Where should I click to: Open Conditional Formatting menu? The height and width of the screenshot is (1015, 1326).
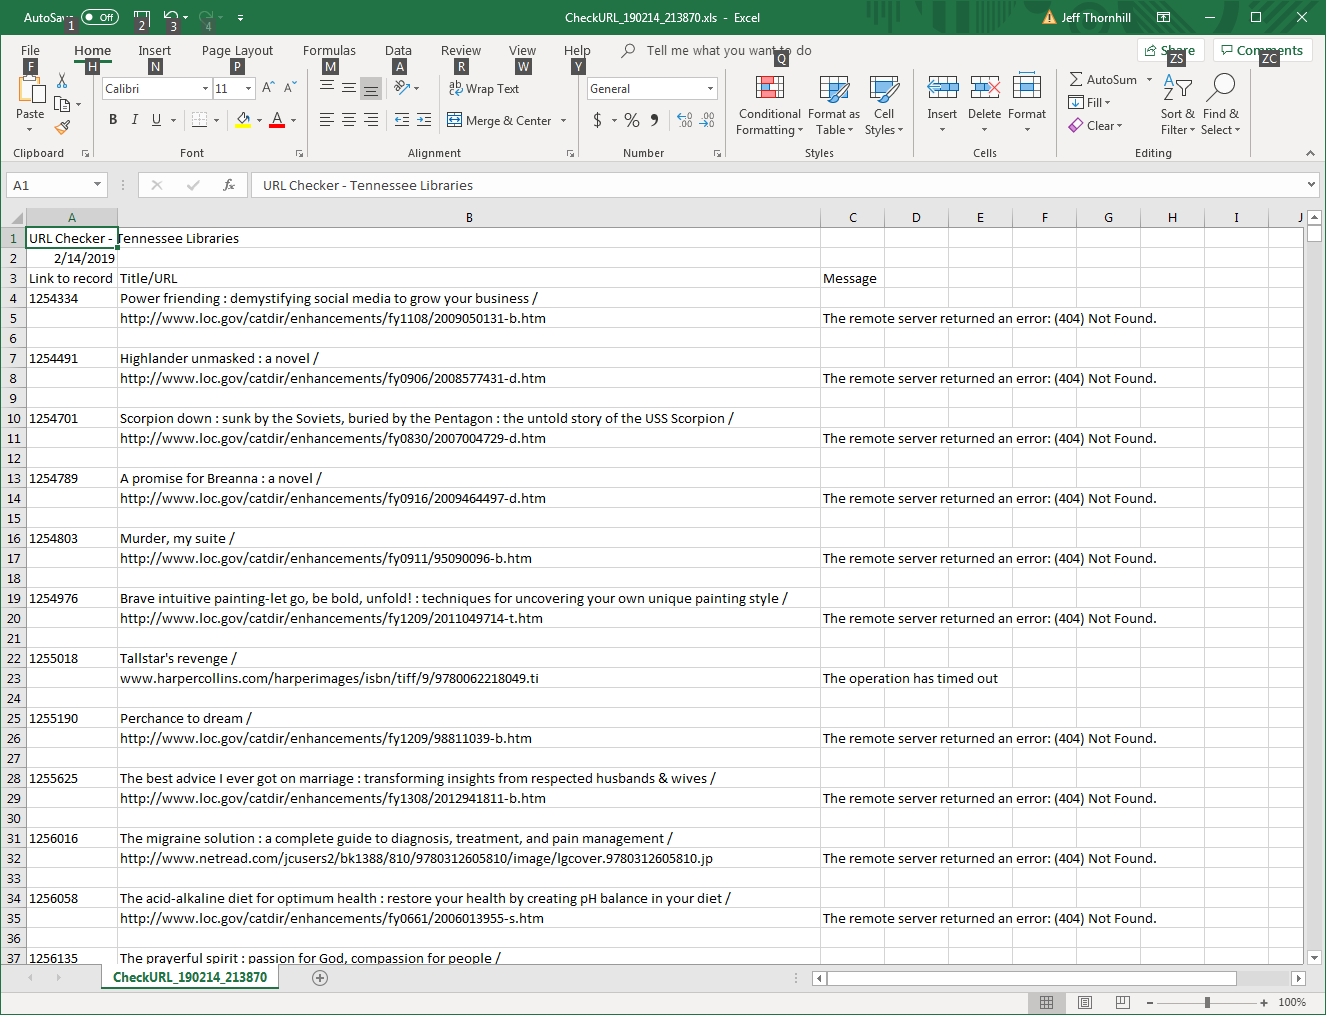[770, 105]
